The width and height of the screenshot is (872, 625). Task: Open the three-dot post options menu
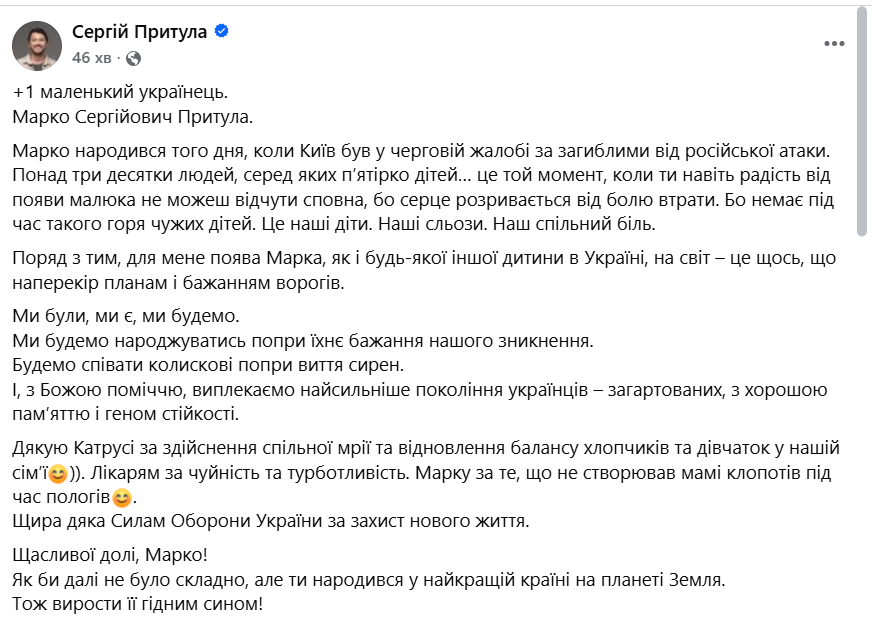834,44
